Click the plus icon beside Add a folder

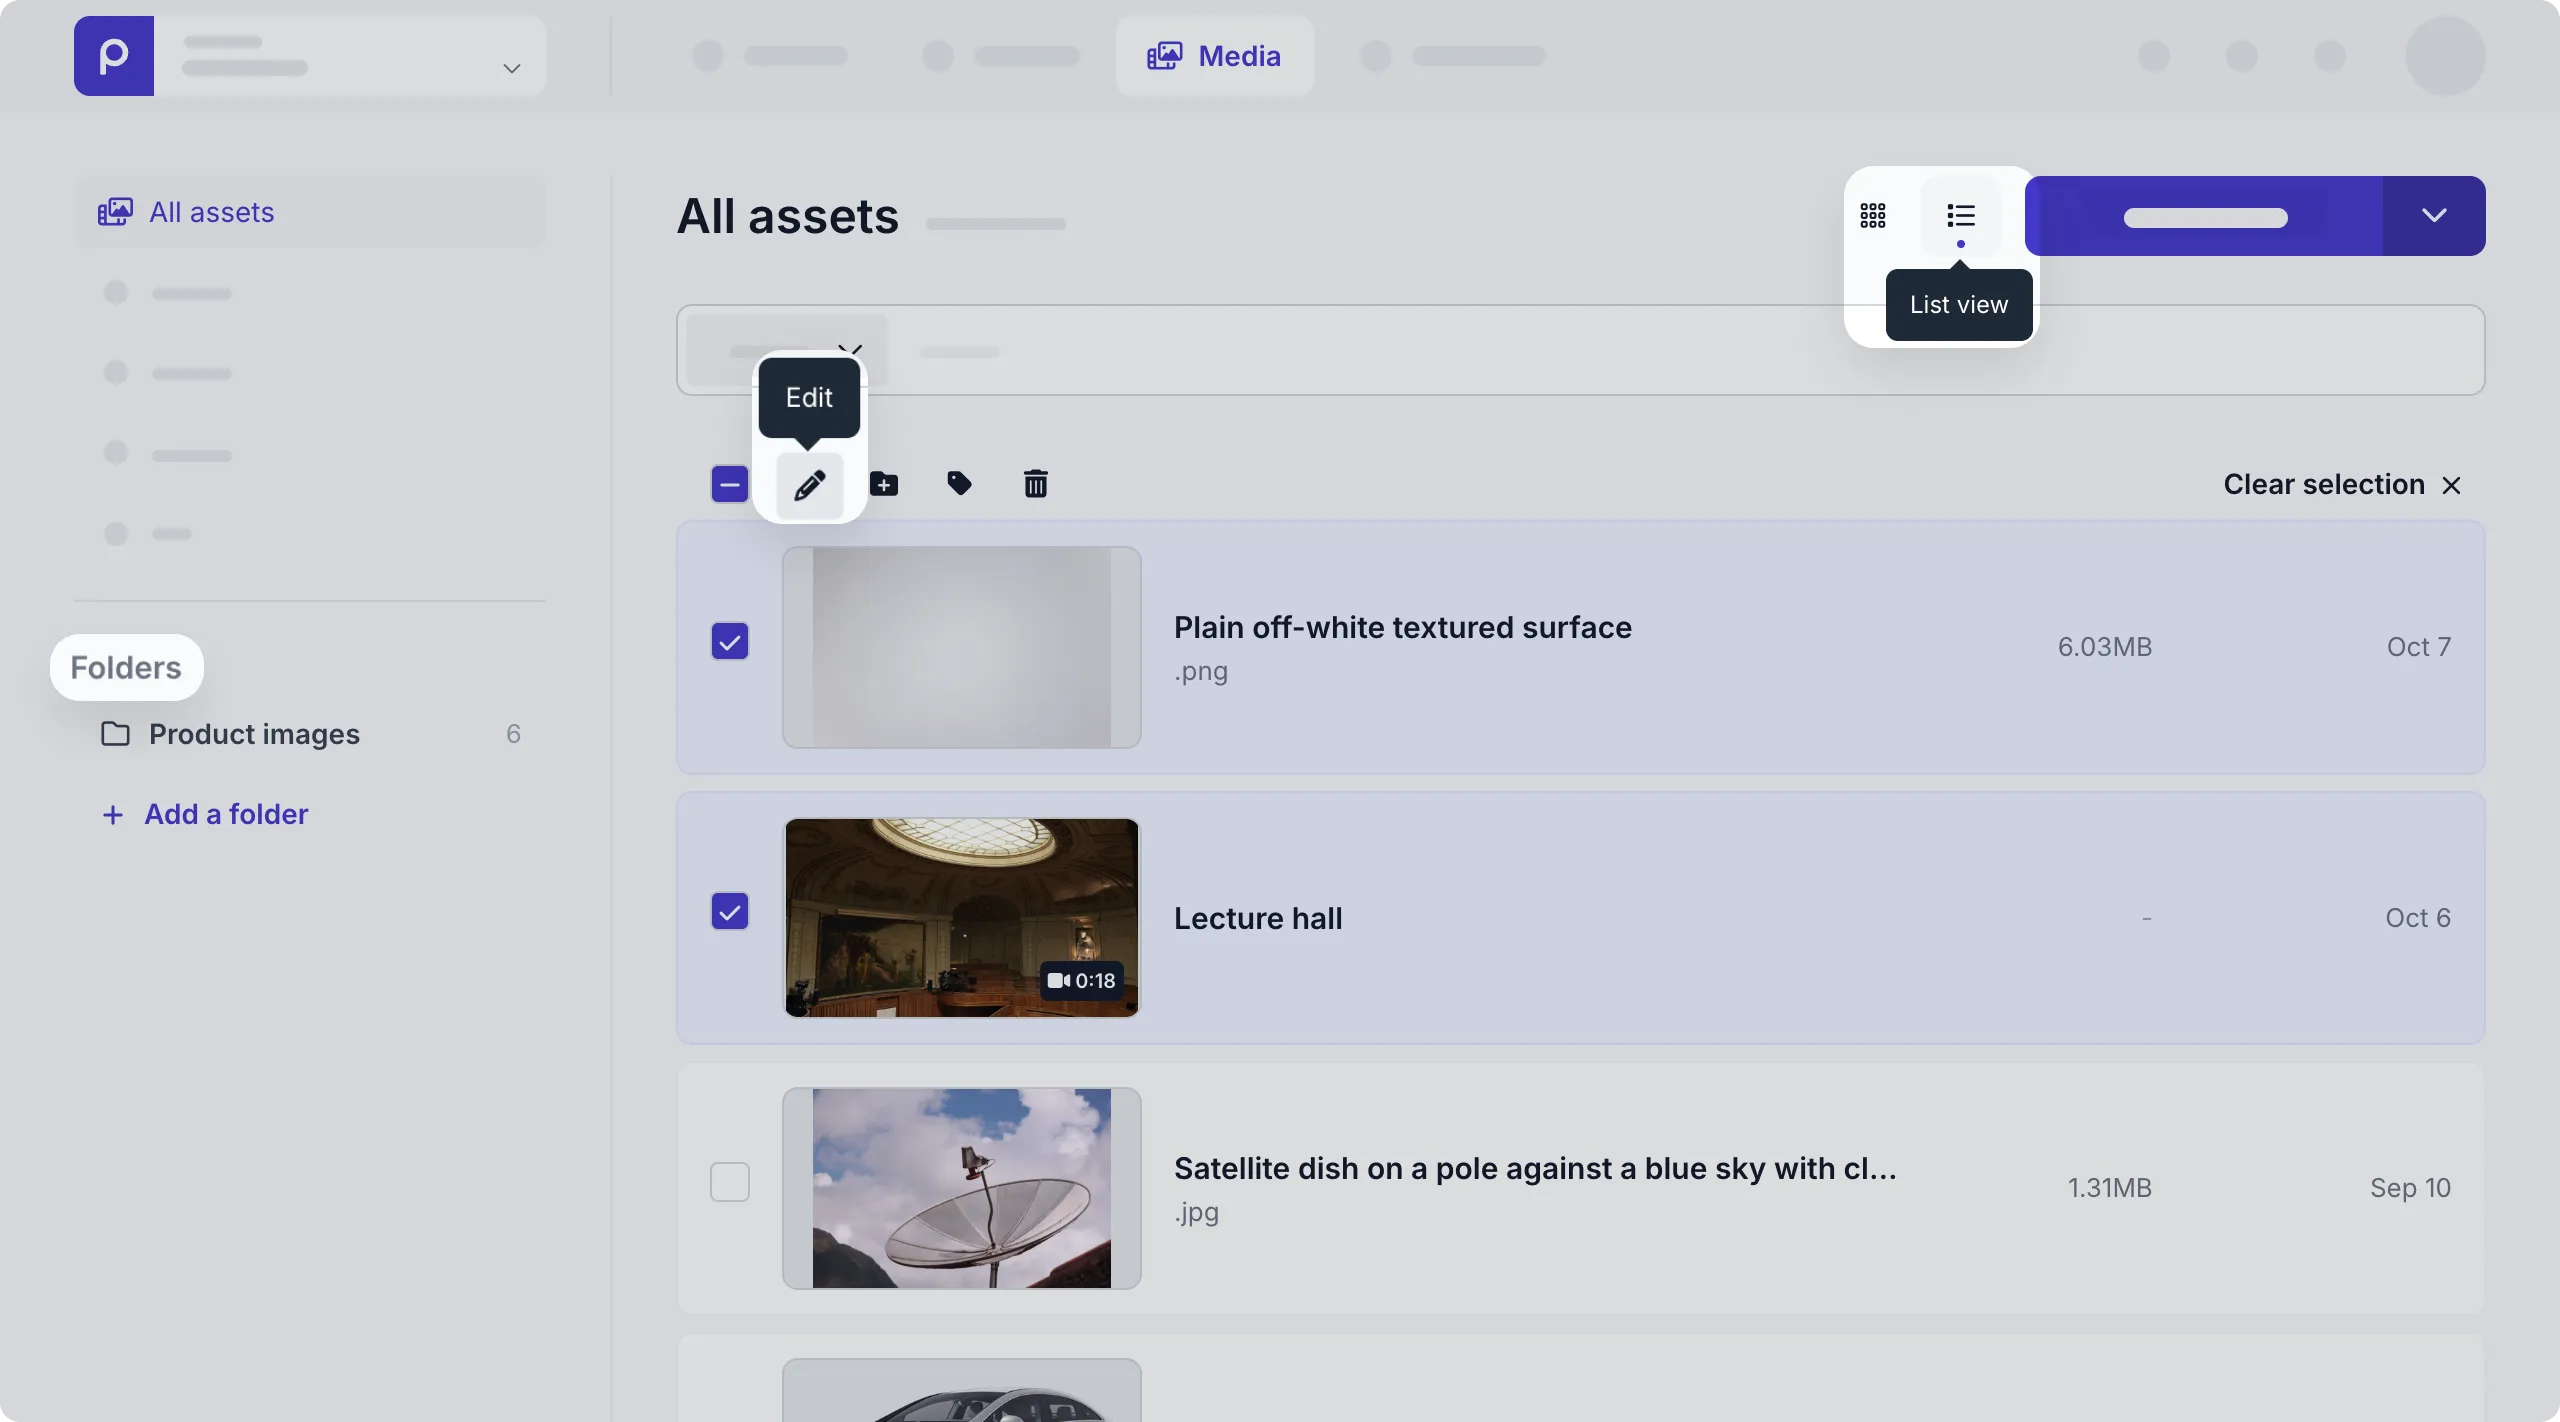pos(113,815)
